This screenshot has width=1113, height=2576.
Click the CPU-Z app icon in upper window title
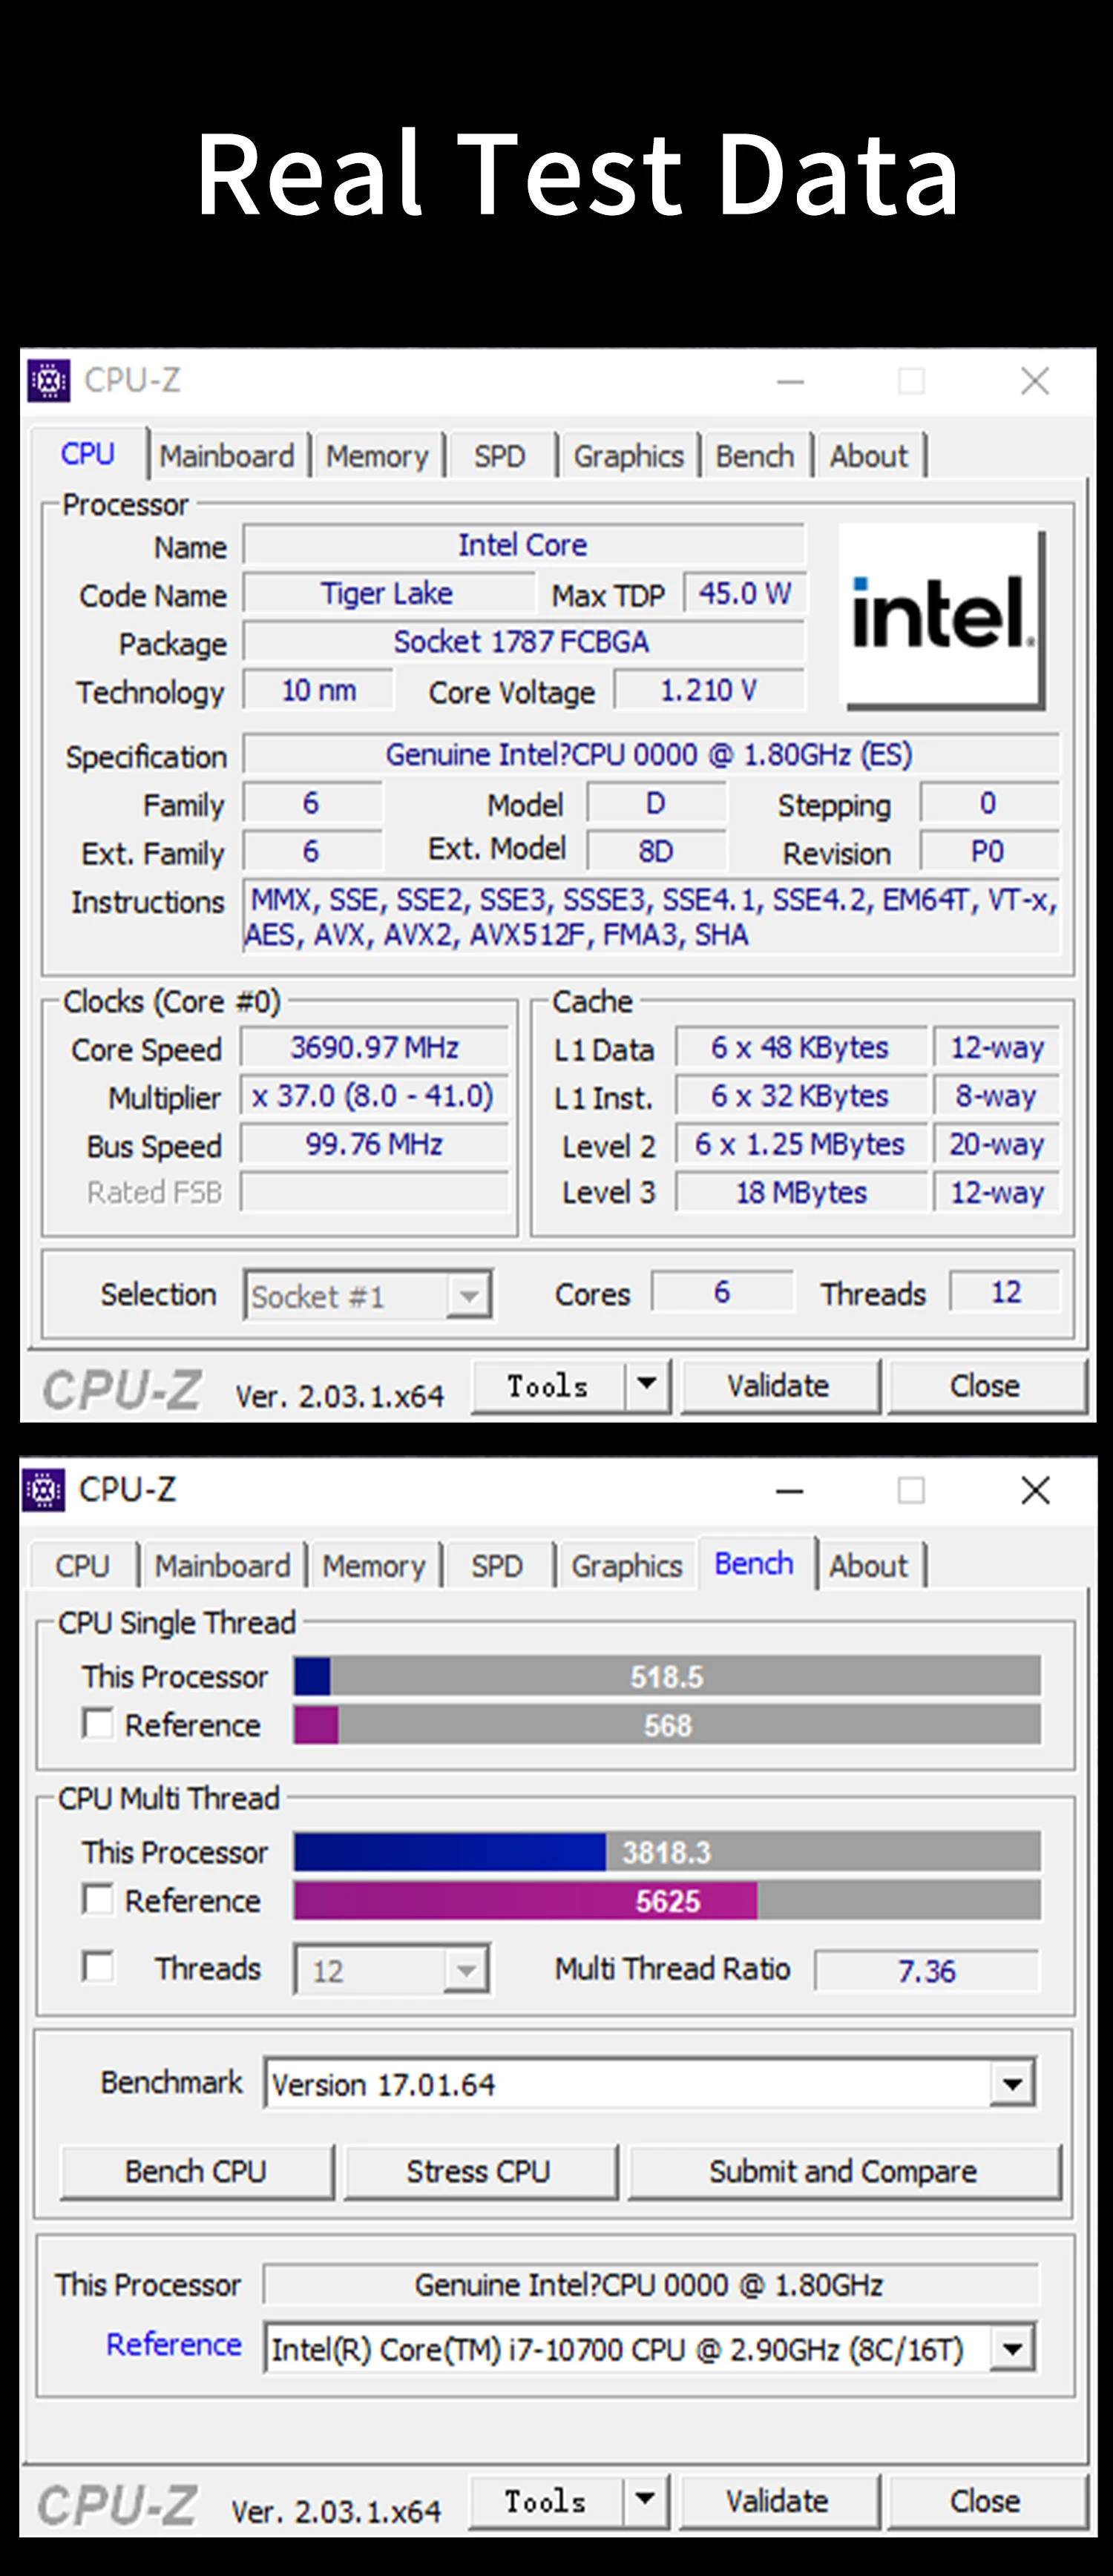tap(48, 380)
